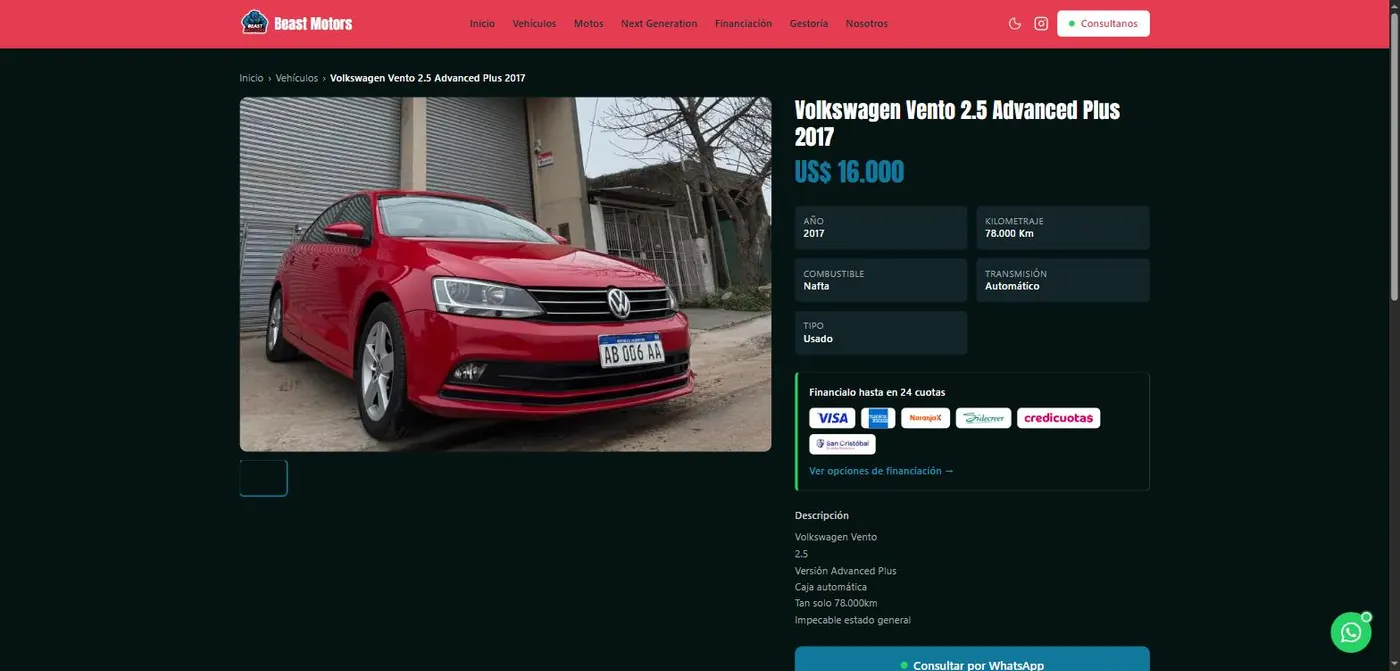The height and width of the screenshot is (671, 1400).
Task: Click the San Cristóbal logo
Action: click(842, 444)
